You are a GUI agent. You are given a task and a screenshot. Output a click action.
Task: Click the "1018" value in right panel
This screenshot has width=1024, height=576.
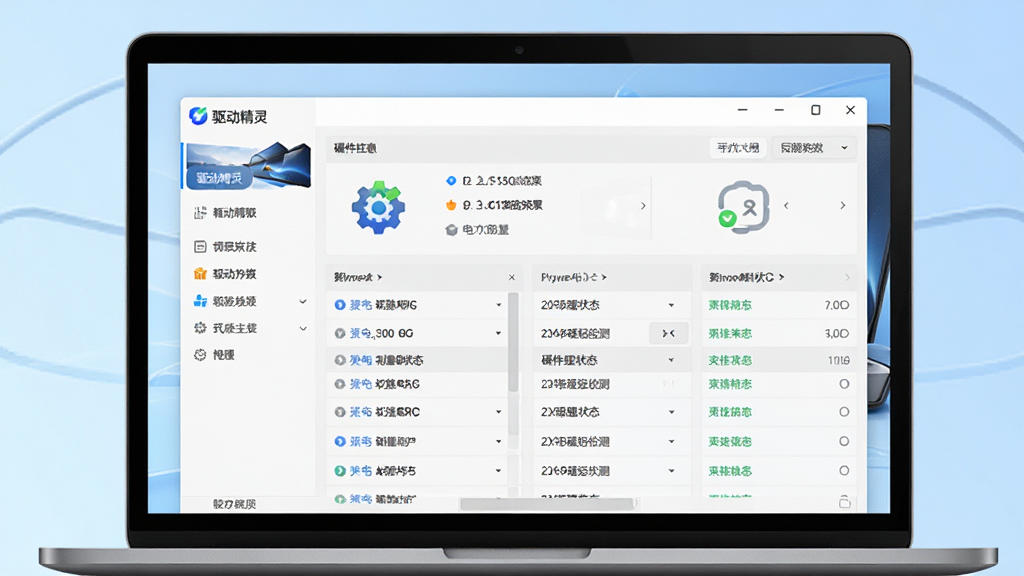point(839,360)
